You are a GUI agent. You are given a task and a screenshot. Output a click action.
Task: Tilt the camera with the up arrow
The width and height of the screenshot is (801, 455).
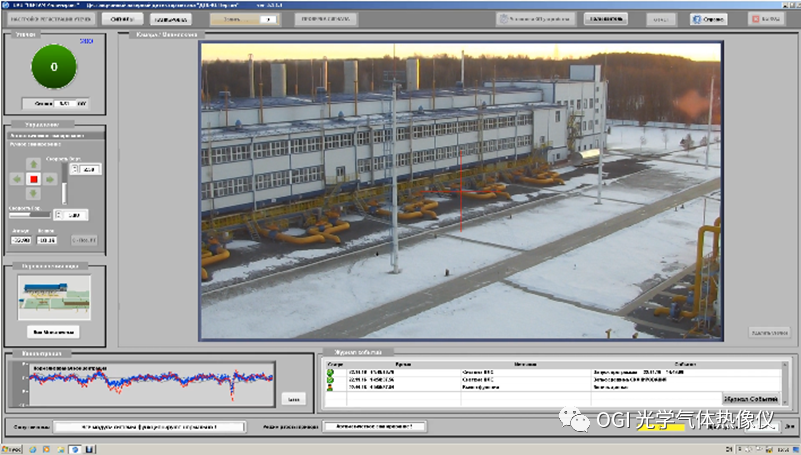point(34,164)
